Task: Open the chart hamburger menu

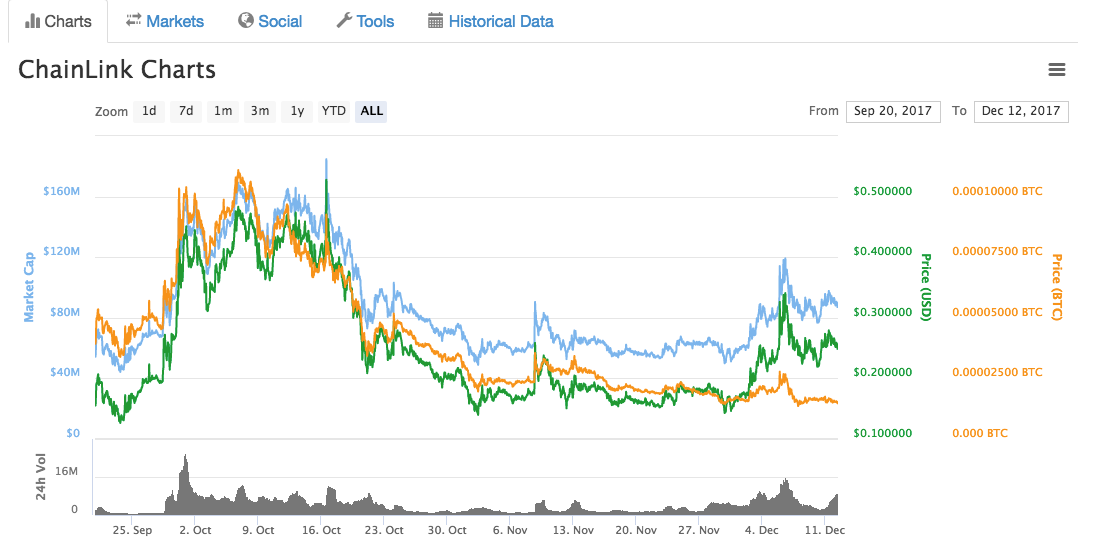Action: 1056,70
